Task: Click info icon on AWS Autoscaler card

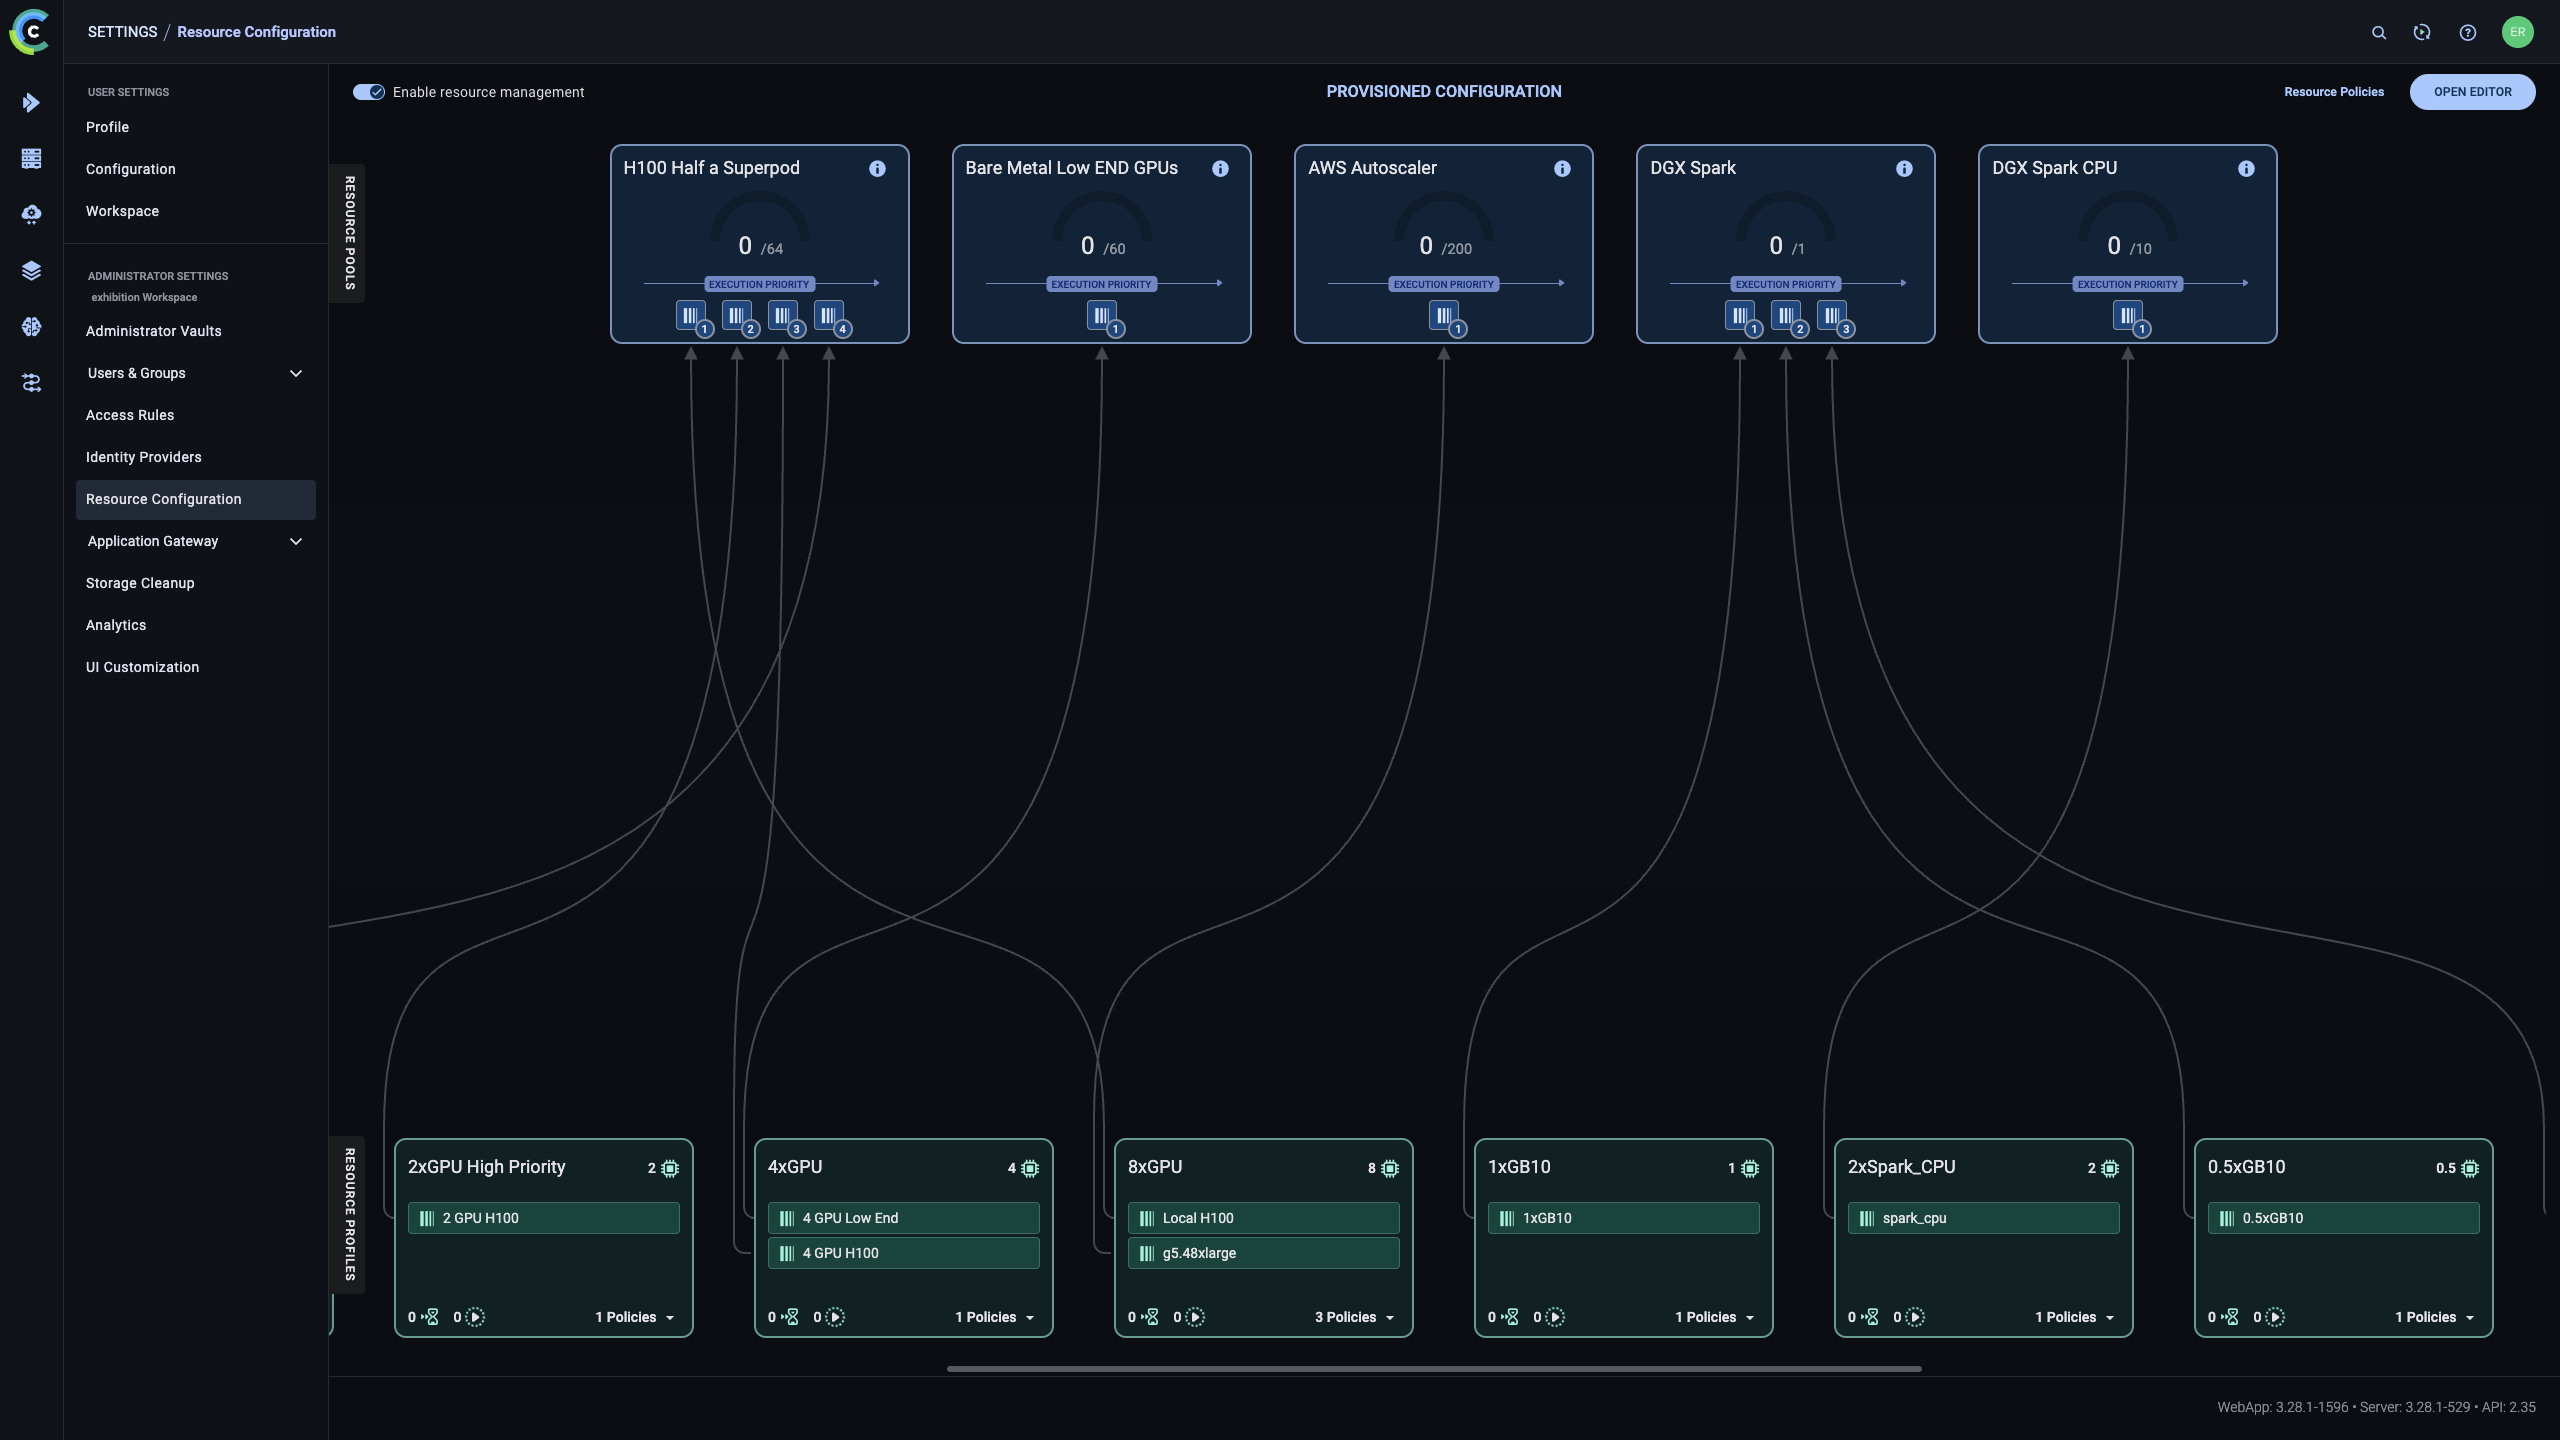Action: tap(1562, 169)
